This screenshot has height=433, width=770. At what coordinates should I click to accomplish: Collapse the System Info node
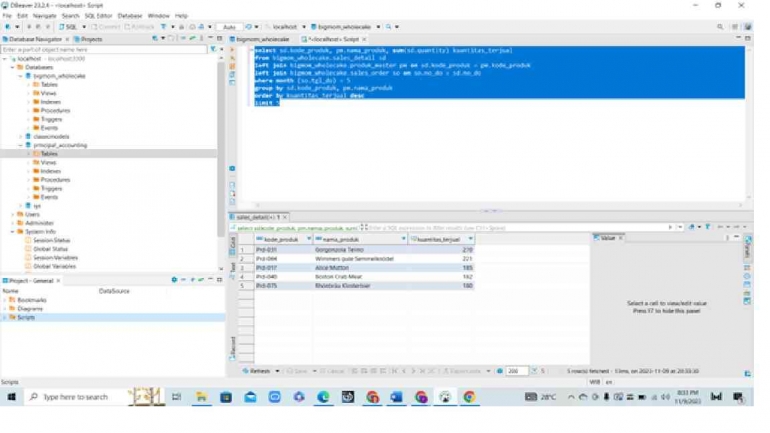[13, 232]
